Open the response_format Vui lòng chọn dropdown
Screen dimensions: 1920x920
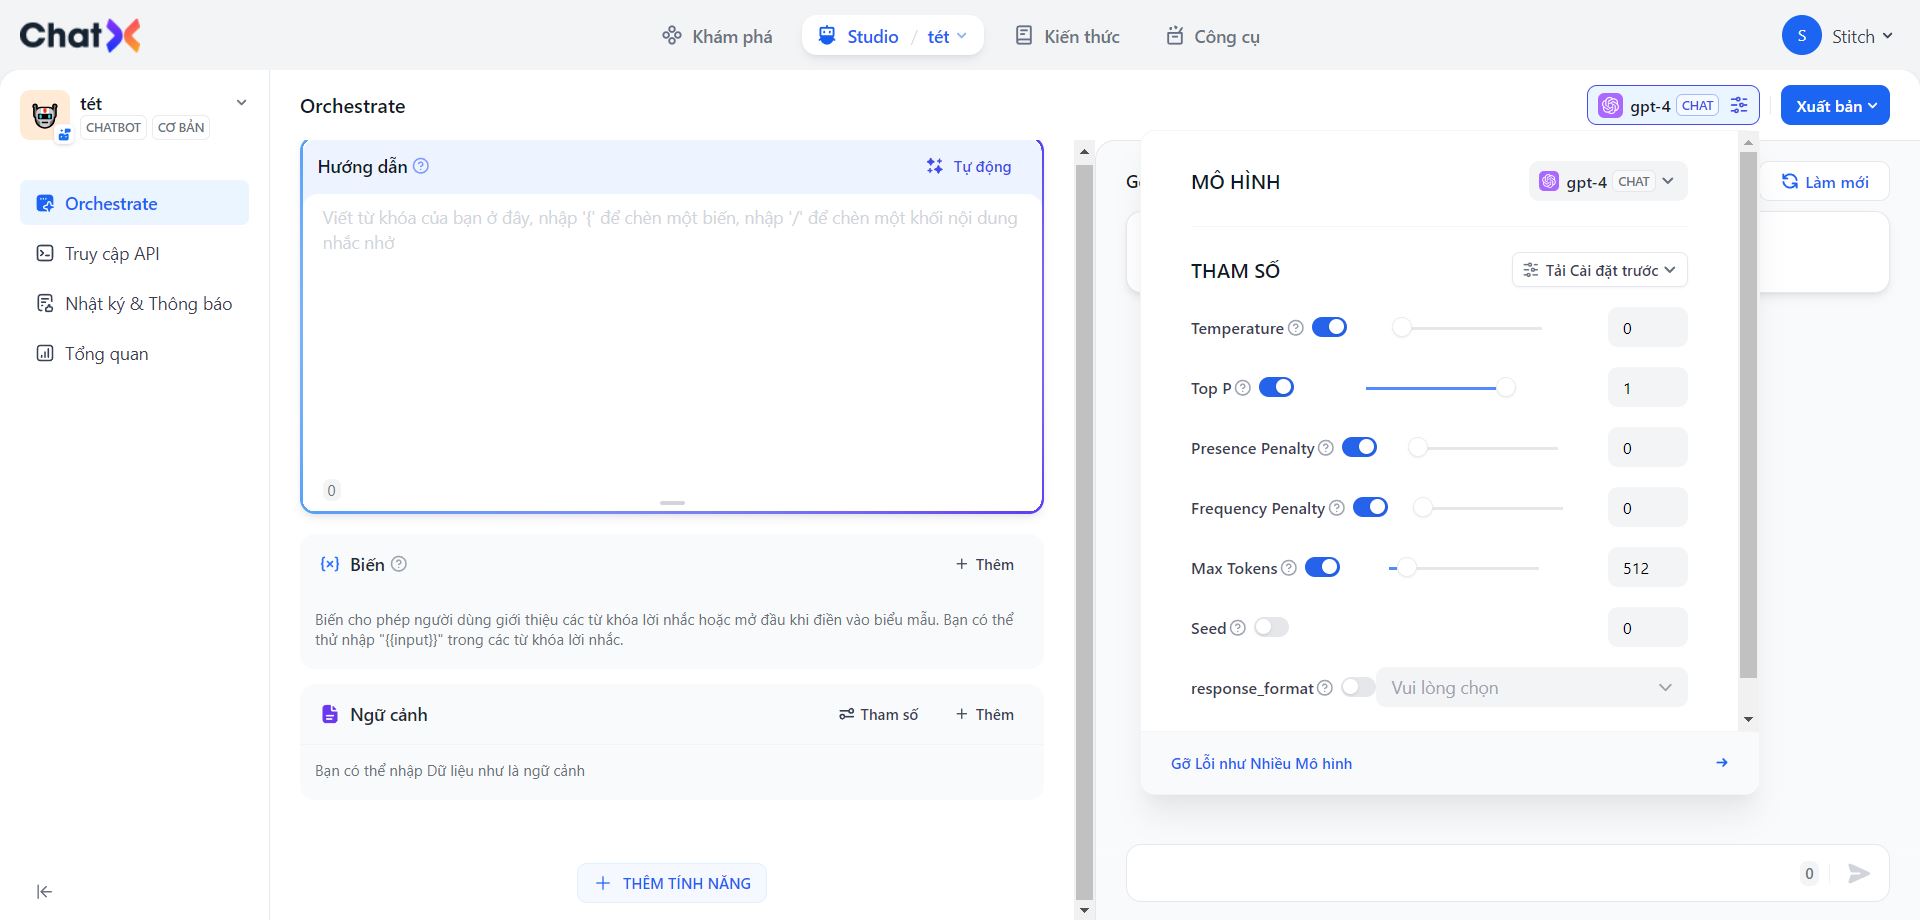[x=1531, y=688]
